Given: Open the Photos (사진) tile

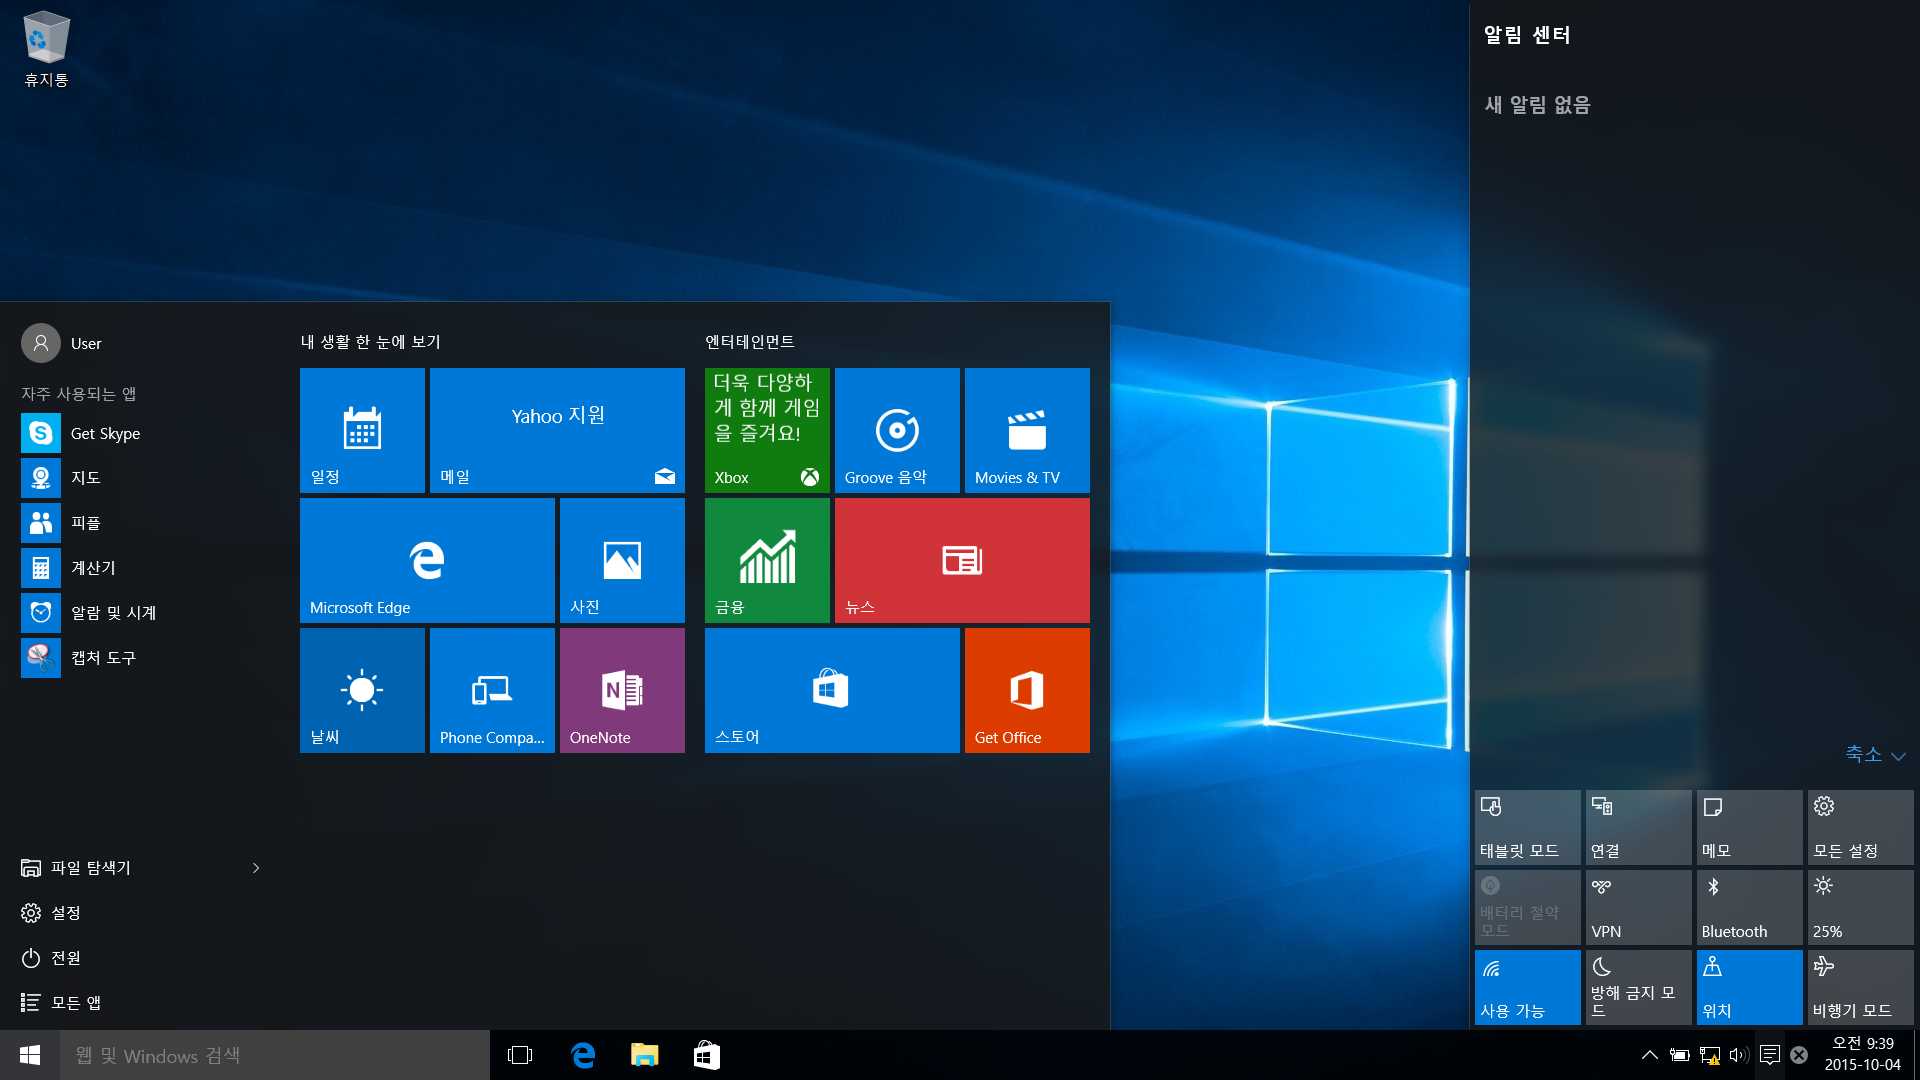Looking at the screenshot, I should tap(622, 560).
